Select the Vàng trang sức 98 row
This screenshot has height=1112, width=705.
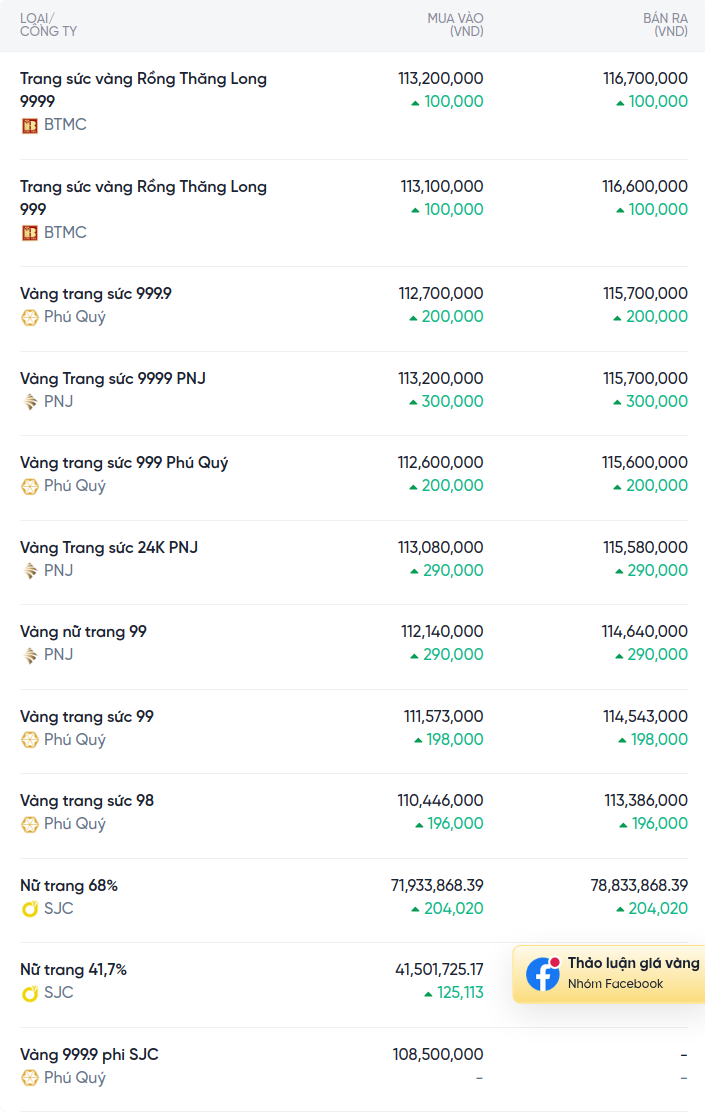(354, 816)
